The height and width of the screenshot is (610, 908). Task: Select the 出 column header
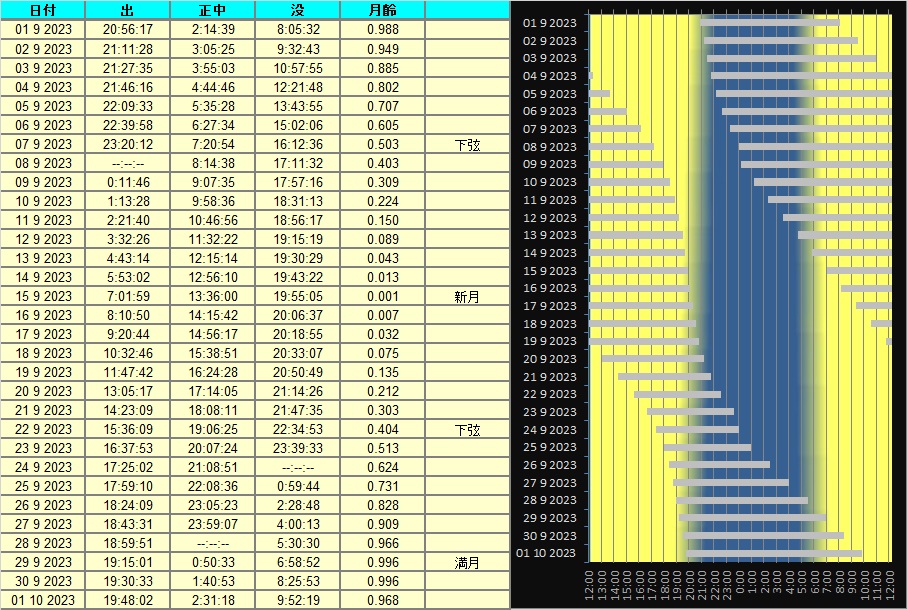[127, 9]
